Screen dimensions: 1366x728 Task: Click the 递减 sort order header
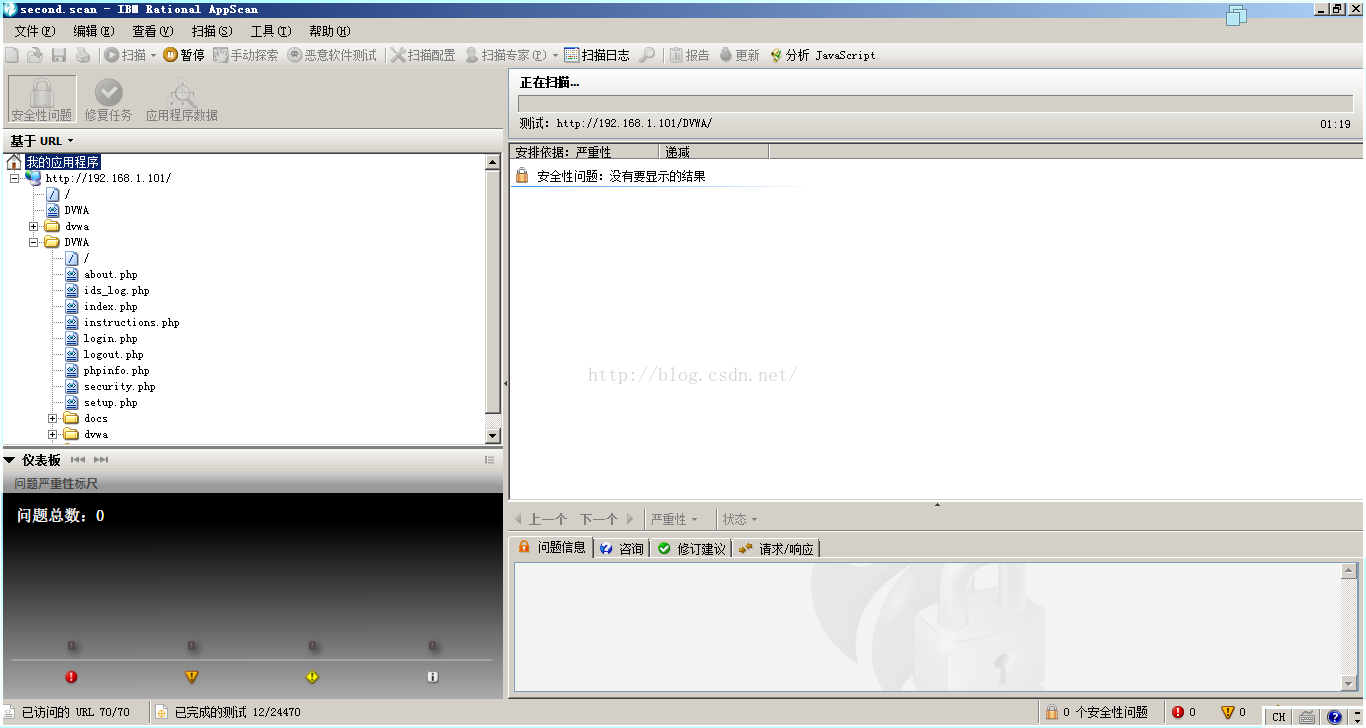tap(714, 152)
